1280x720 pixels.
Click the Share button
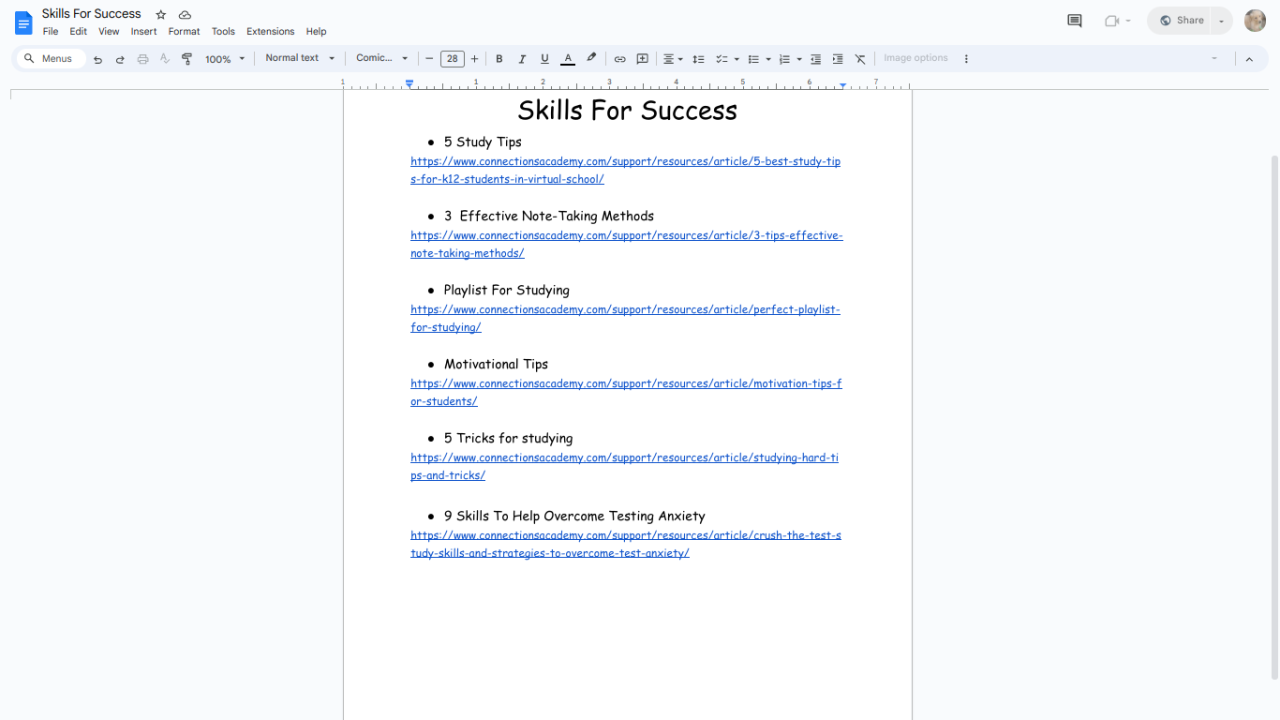1181,21
